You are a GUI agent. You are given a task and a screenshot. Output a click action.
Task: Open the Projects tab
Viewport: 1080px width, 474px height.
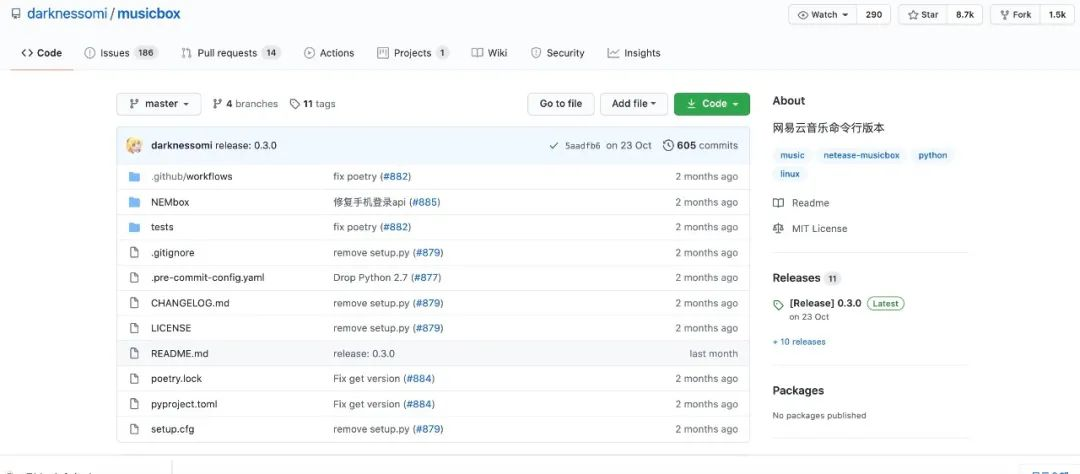[413, 53]
